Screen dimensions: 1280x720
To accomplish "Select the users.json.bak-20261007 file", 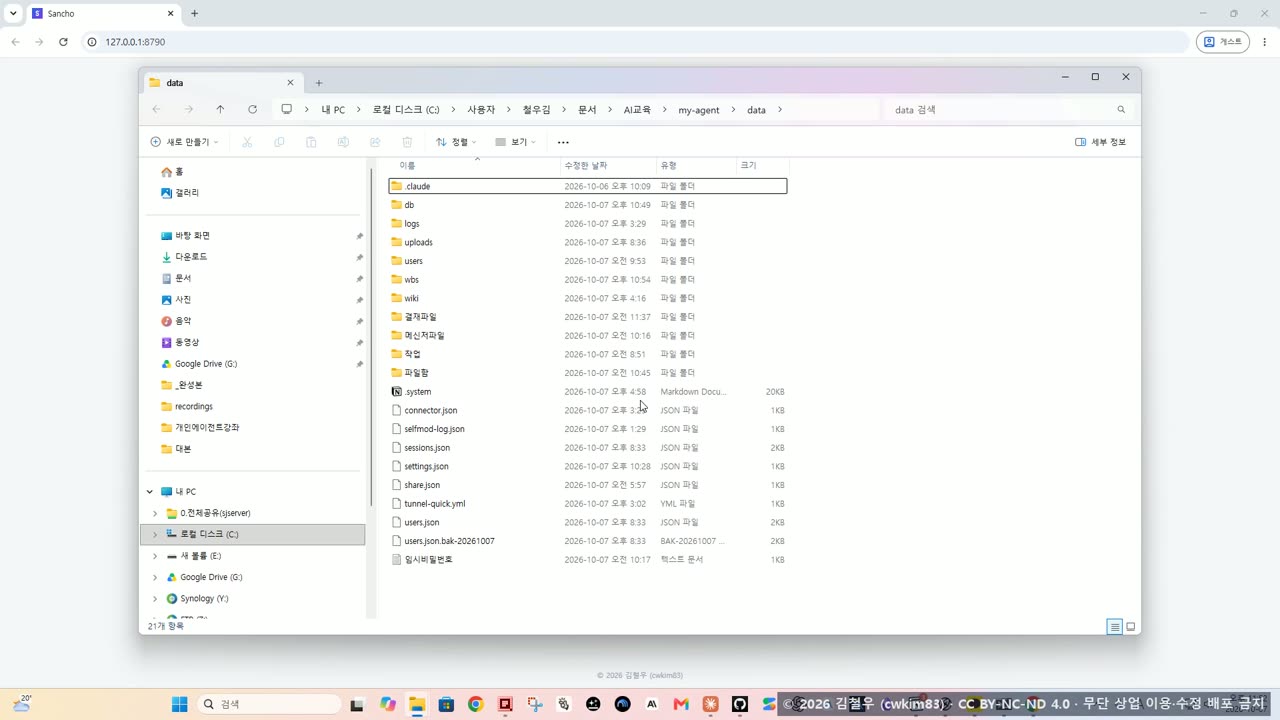I will (588, 541).
